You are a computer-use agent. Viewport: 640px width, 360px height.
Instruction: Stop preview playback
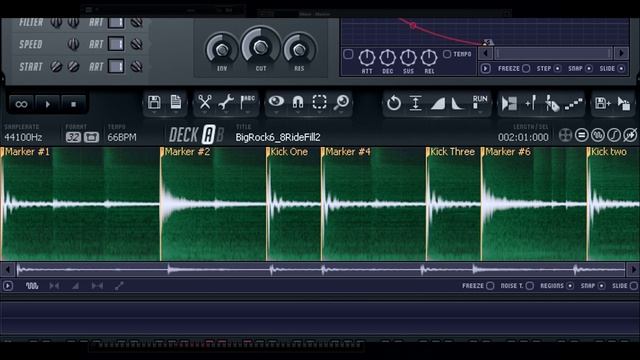coord(73,104)
